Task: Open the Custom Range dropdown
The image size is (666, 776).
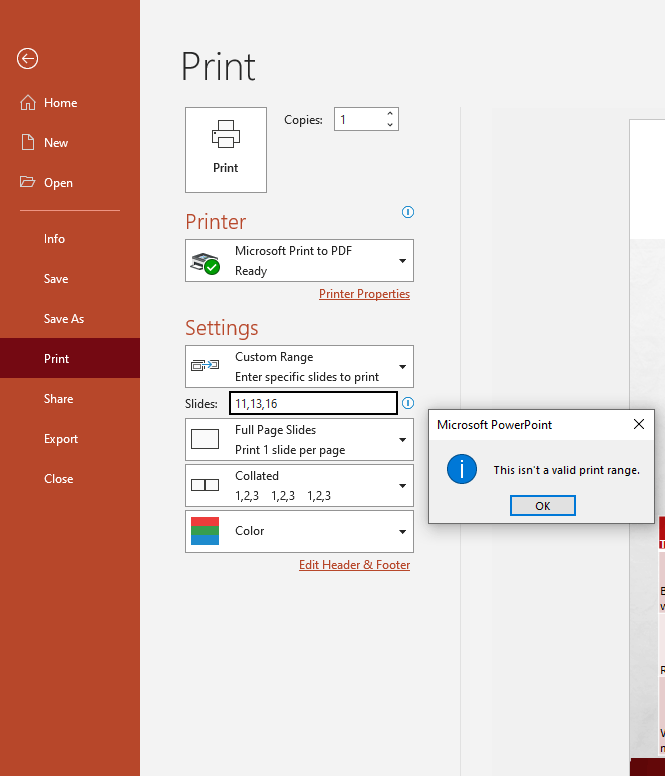Action: [299, 367]
